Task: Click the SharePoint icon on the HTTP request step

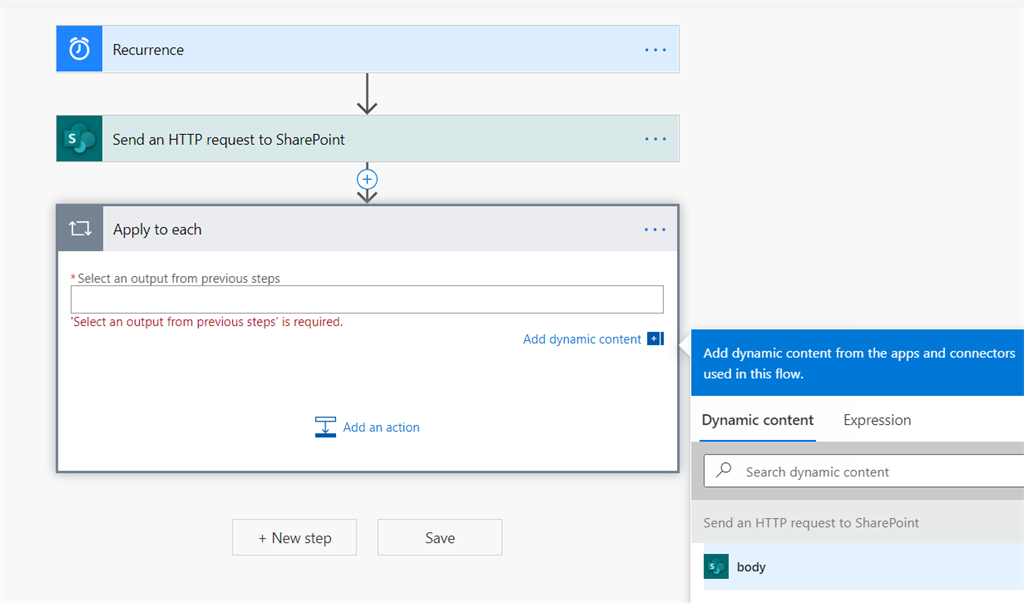Action: click(x=79, y=139)
